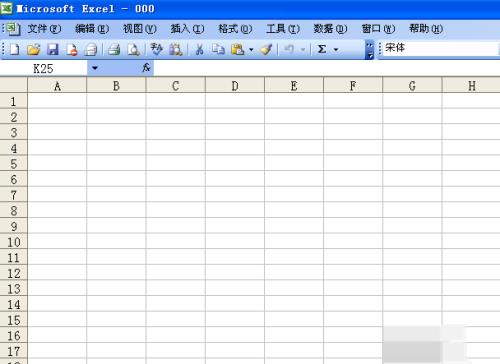500x364 pixels.
Task: Open Print Preview magnifier icon
Action: pos(133,50)
